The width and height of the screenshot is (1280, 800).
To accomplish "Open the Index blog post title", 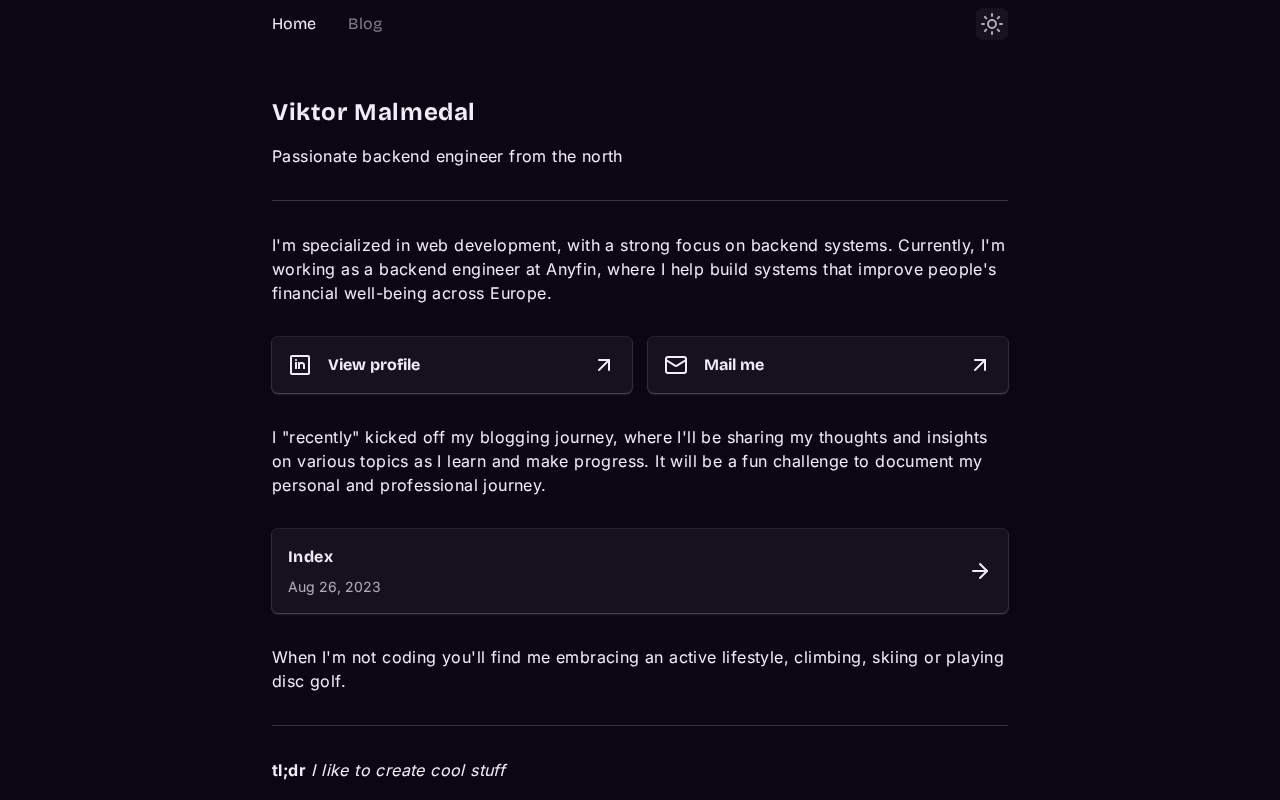I will [x=310, y=557].
